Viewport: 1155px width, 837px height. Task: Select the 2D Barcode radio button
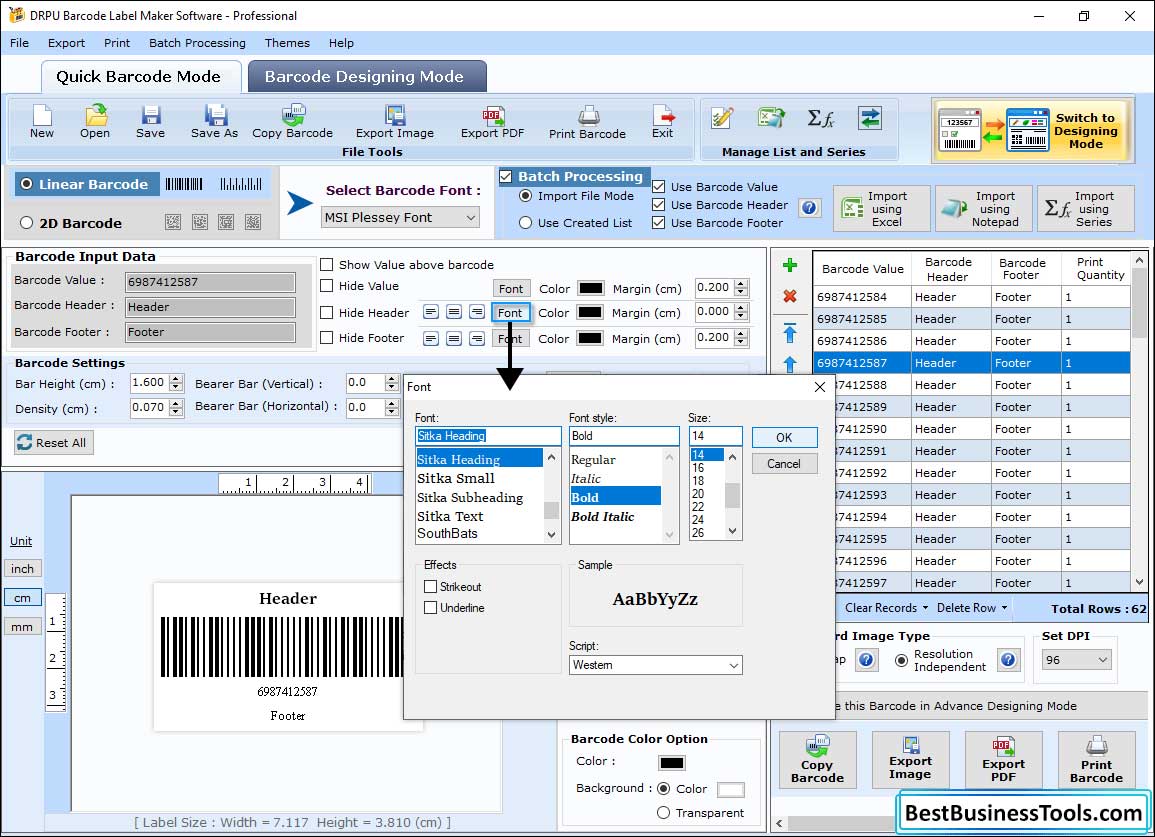point(27,223)
